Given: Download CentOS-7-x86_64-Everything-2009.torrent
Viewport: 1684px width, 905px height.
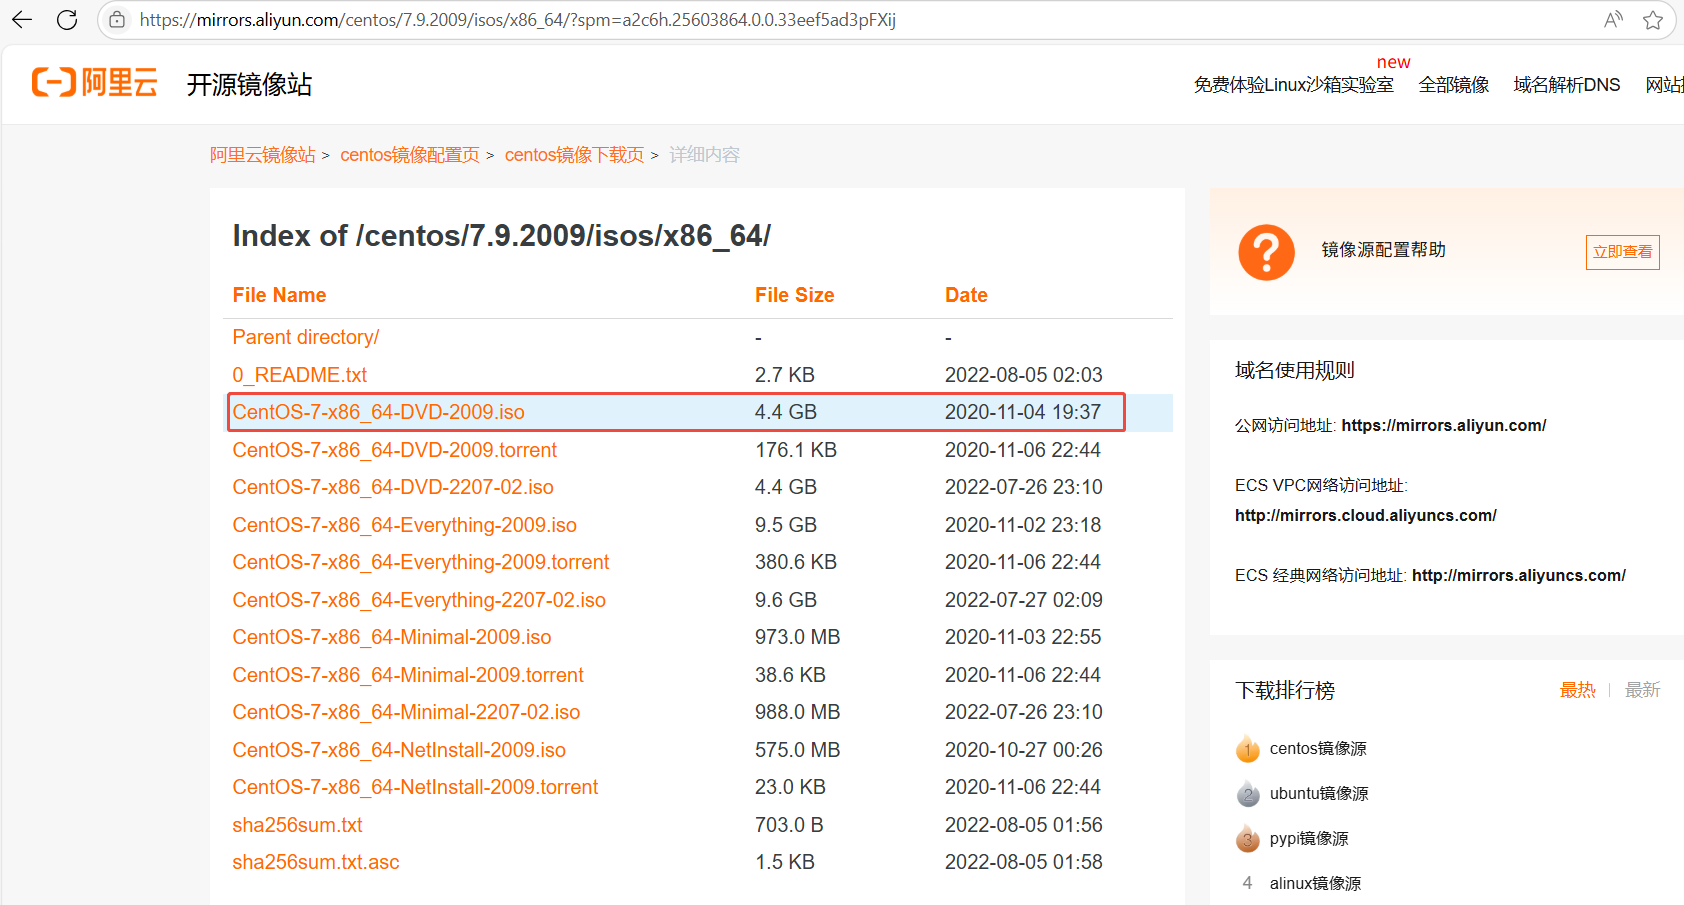Looking at the screenshot, I should click(421, 562).
